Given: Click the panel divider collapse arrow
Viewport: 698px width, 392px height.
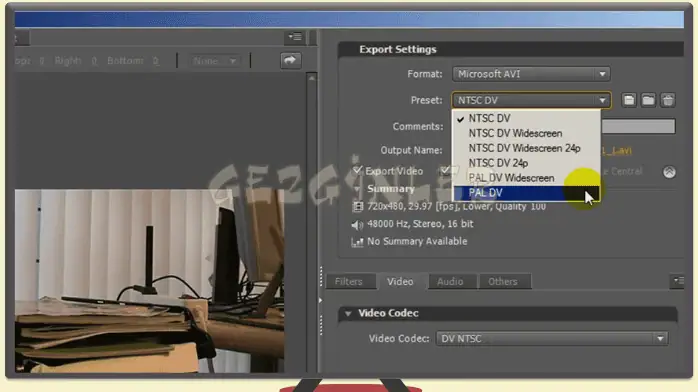Looking at the screenshot, I should tap(321, 300).
